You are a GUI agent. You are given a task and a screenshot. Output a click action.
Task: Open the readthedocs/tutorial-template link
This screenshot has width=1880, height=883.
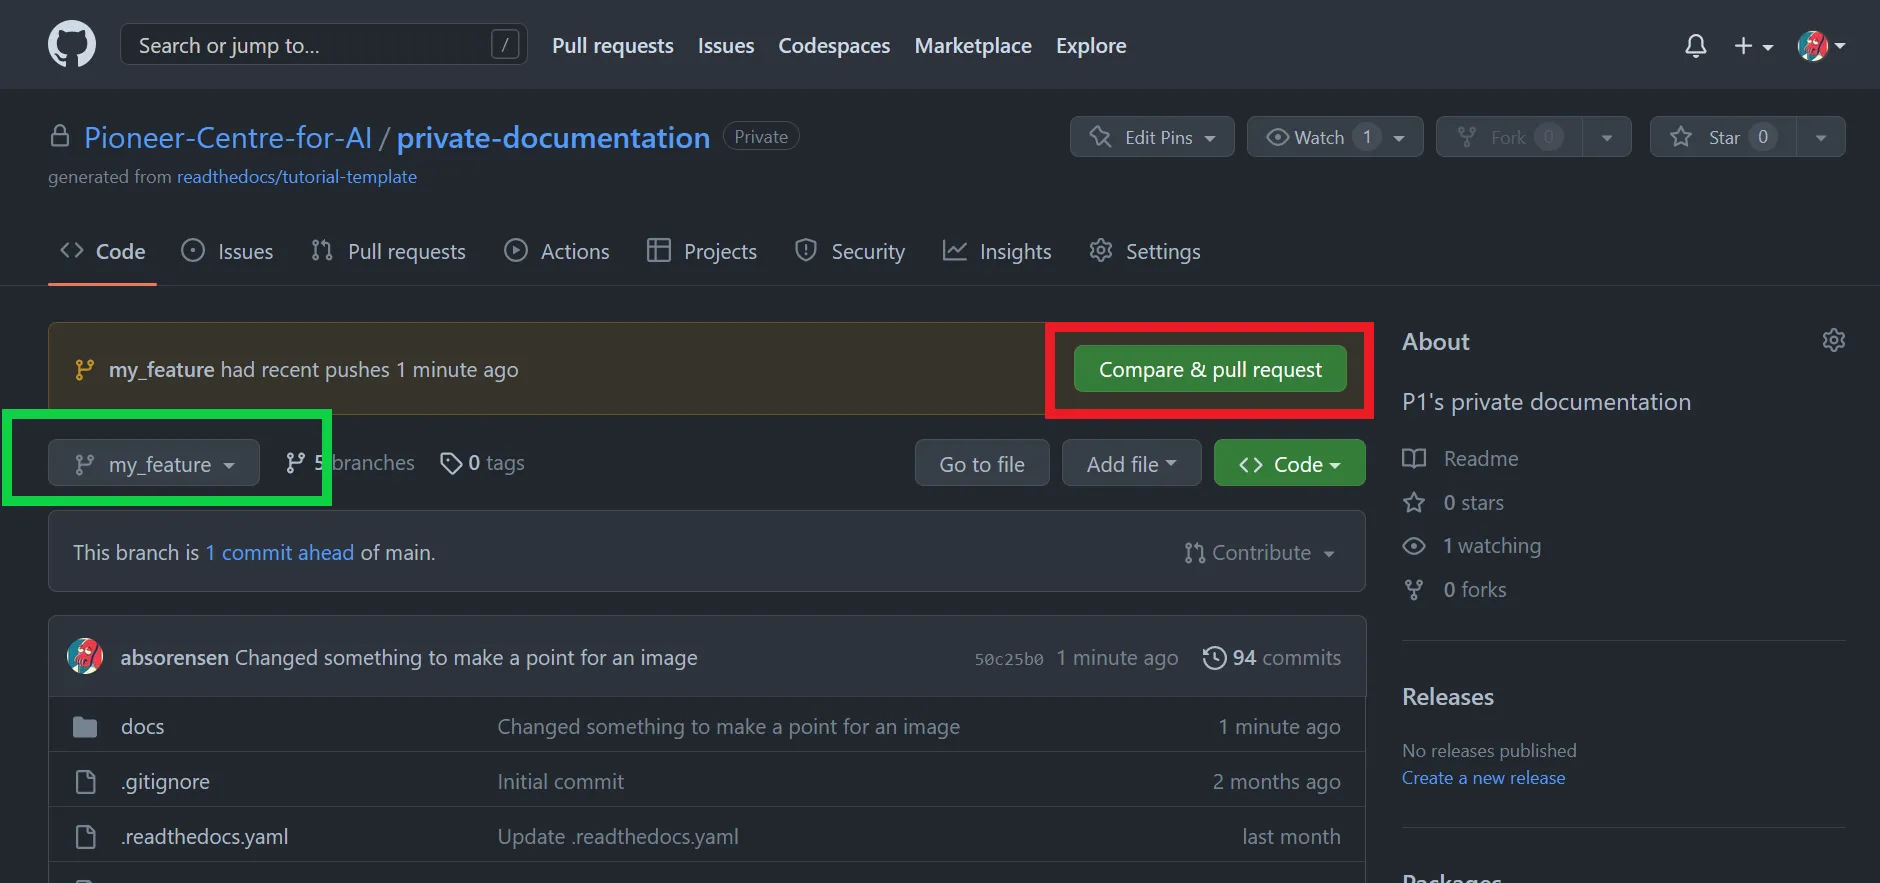tap(297, 177)
